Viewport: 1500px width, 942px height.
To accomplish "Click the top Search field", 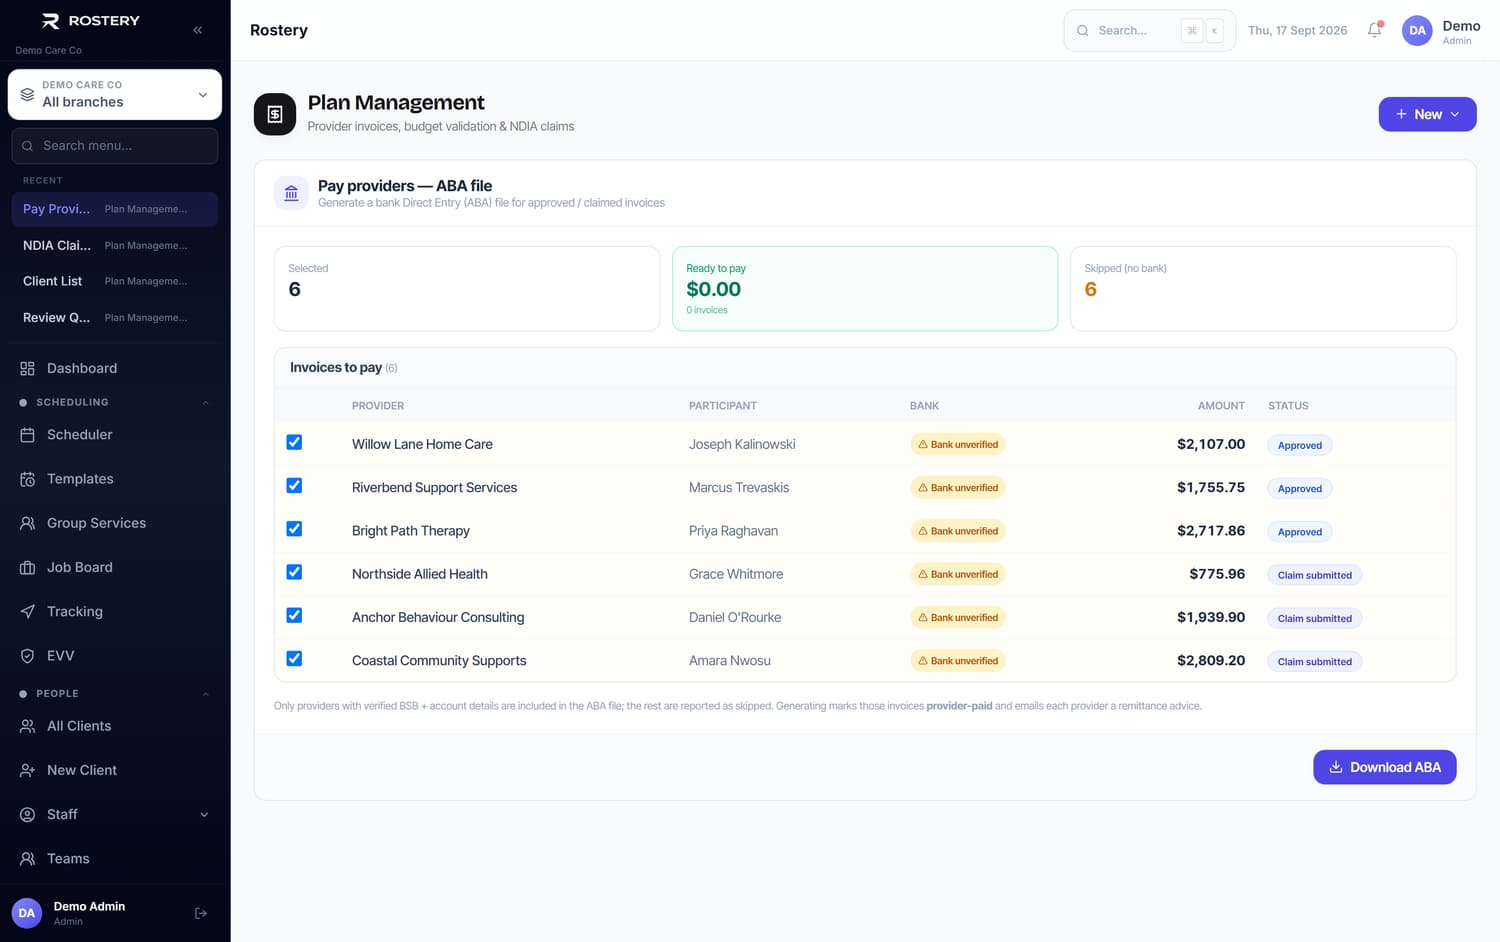I will pyautogui.click(x=1149, y=31).
